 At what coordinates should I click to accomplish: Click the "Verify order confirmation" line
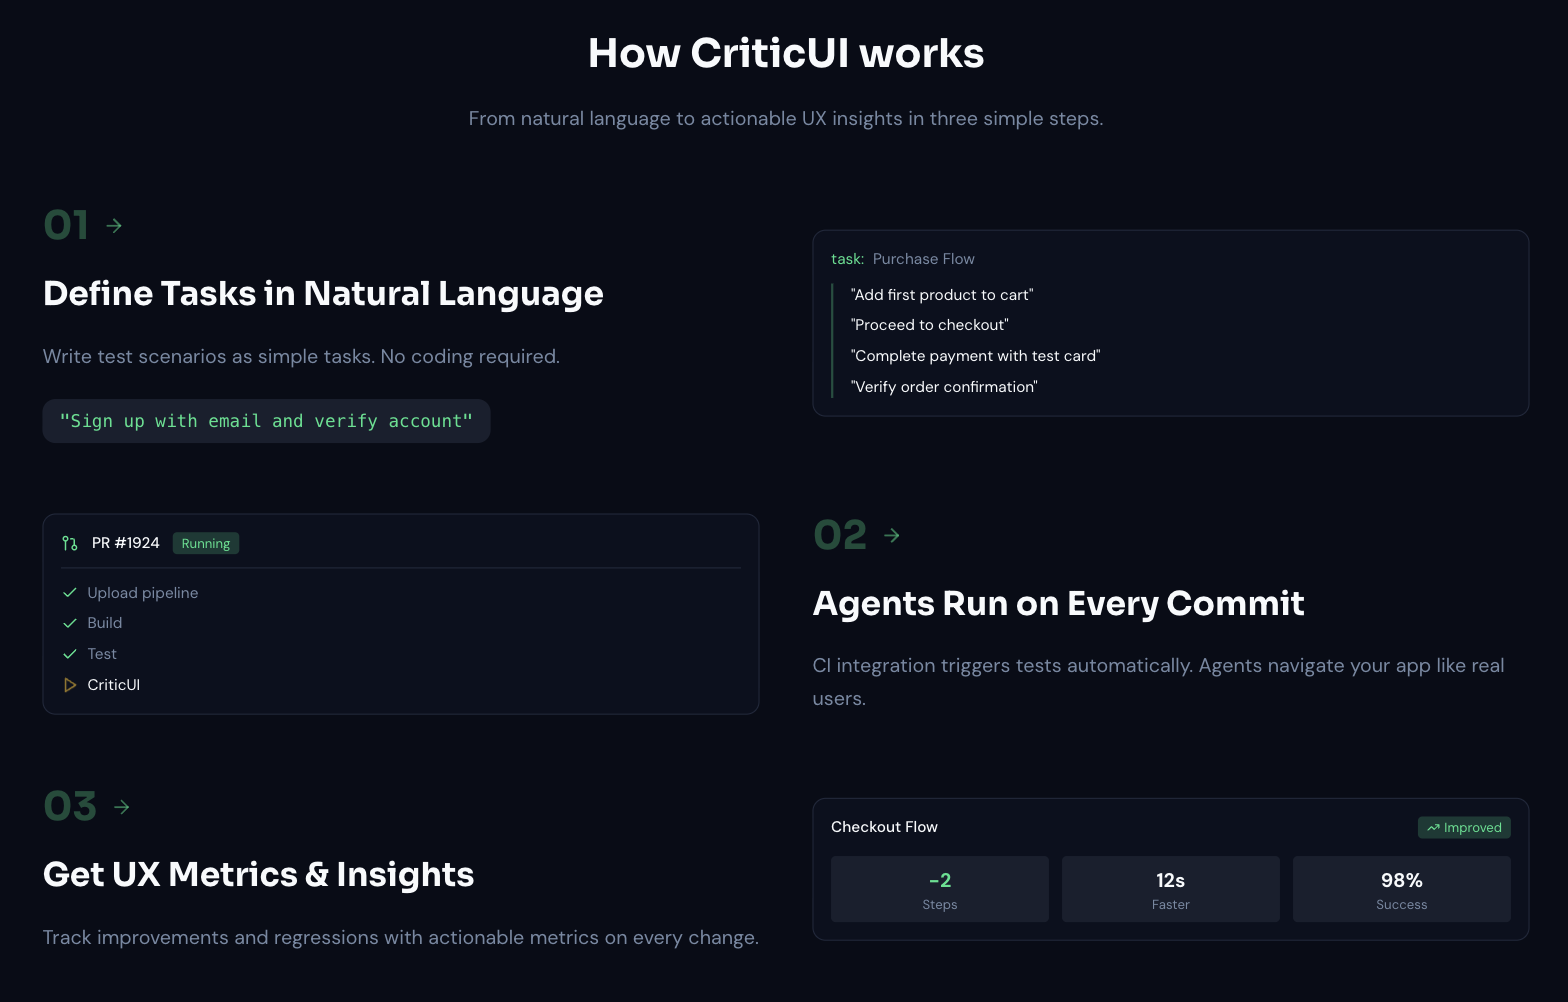point(944,387)
